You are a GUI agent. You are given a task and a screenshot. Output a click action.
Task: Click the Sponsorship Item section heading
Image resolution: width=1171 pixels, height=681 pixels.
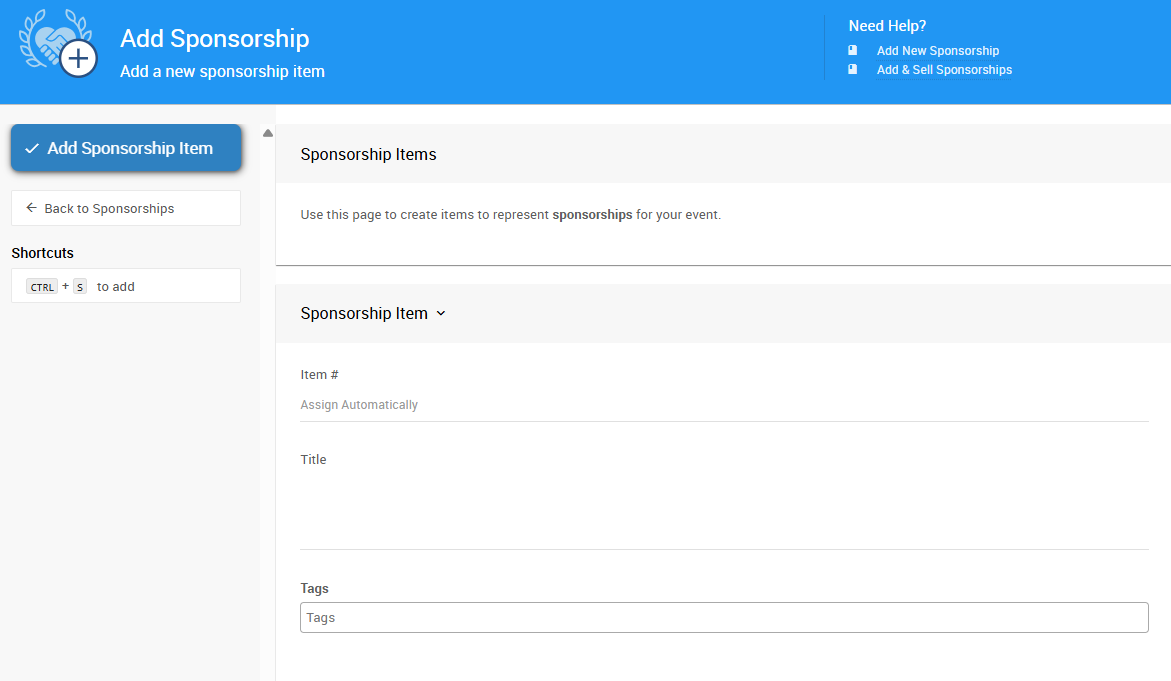[364, 314]
